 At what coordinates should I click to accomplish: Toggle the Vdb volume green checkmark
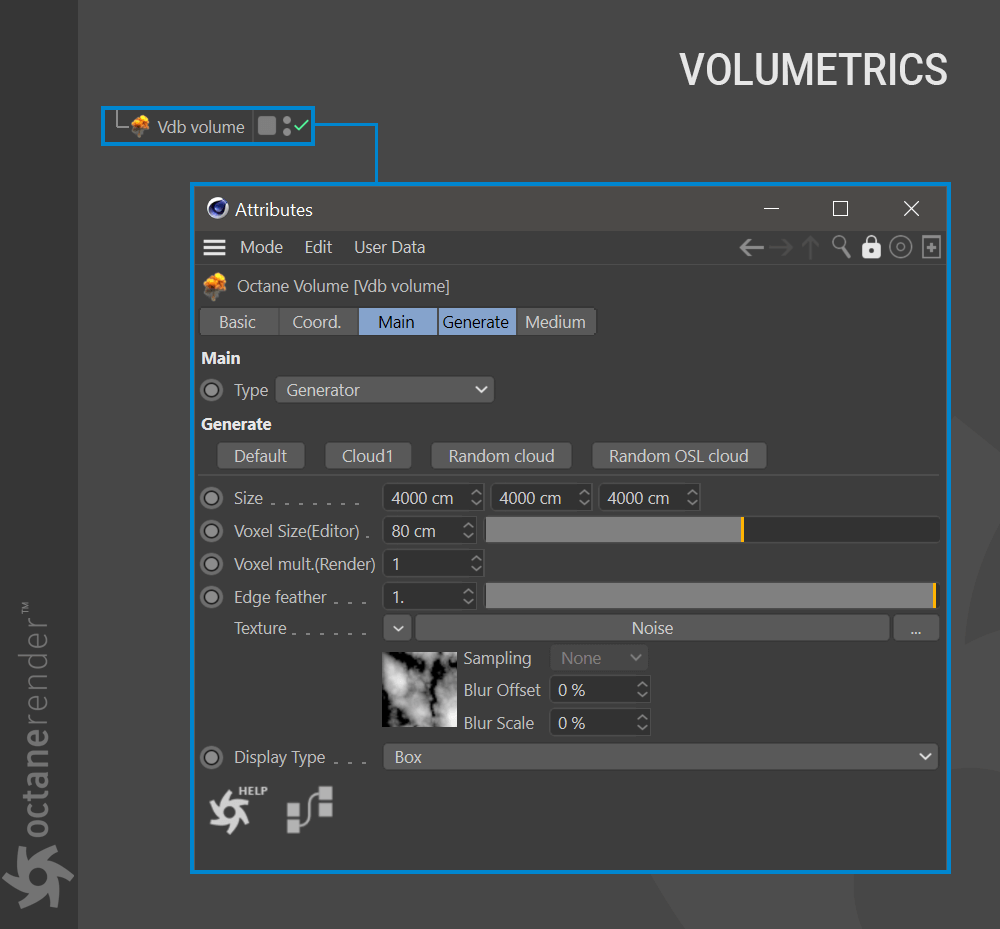[301, 125]
